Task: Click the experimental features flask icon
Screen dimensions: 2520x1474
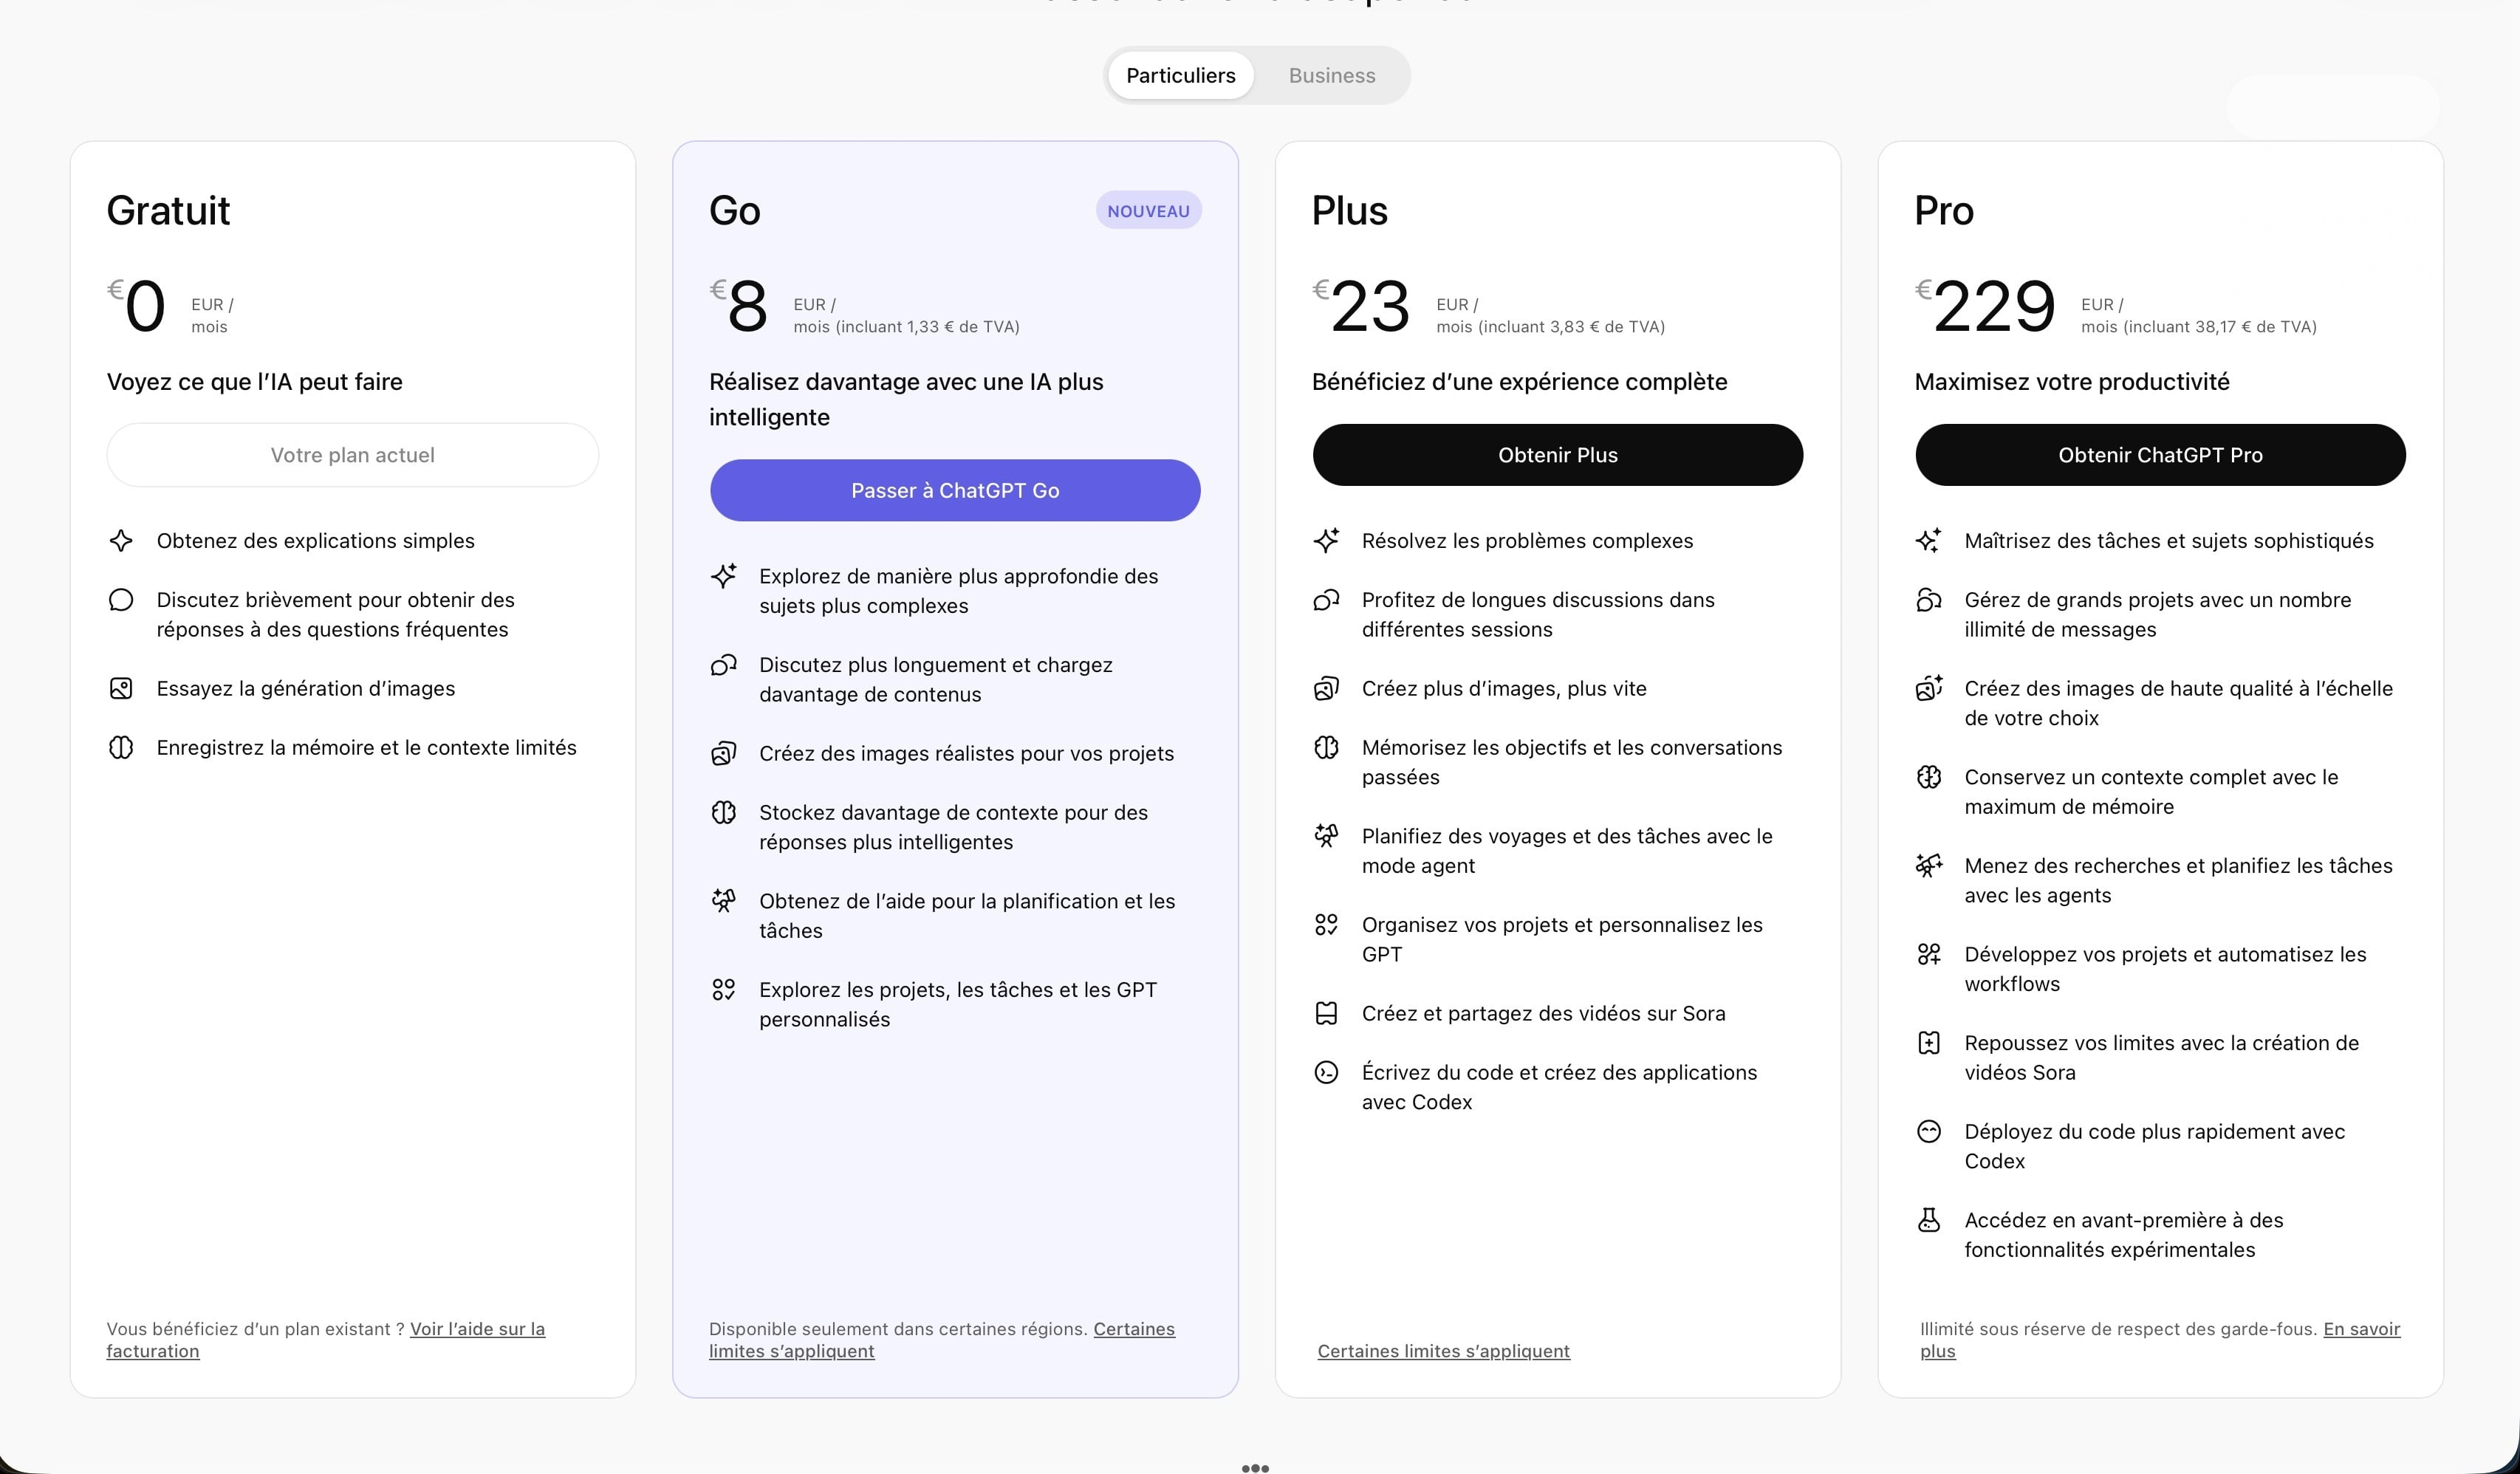Action: pyautogui.click(x=1928, y=1220)
